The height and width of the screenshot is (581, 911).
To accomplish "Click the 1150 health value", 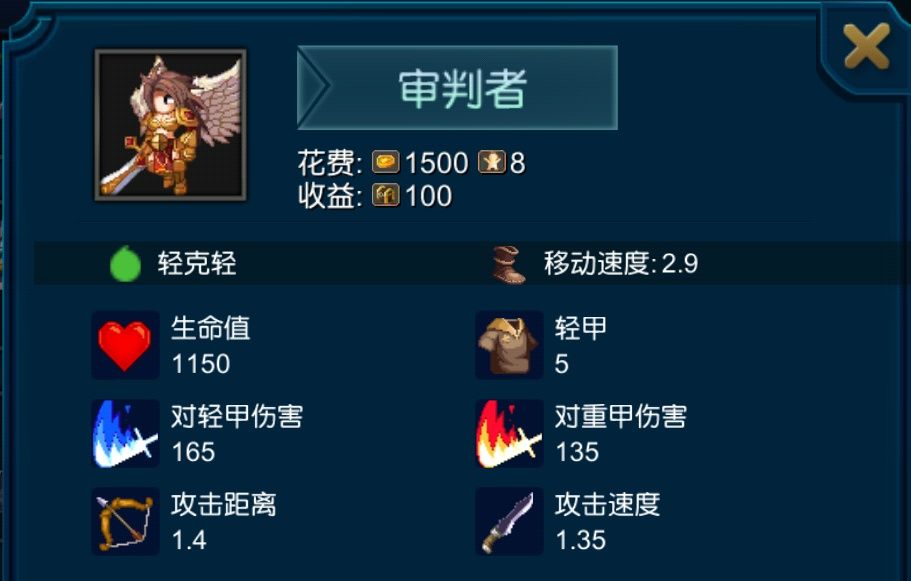I will click(x=201, y=364).
